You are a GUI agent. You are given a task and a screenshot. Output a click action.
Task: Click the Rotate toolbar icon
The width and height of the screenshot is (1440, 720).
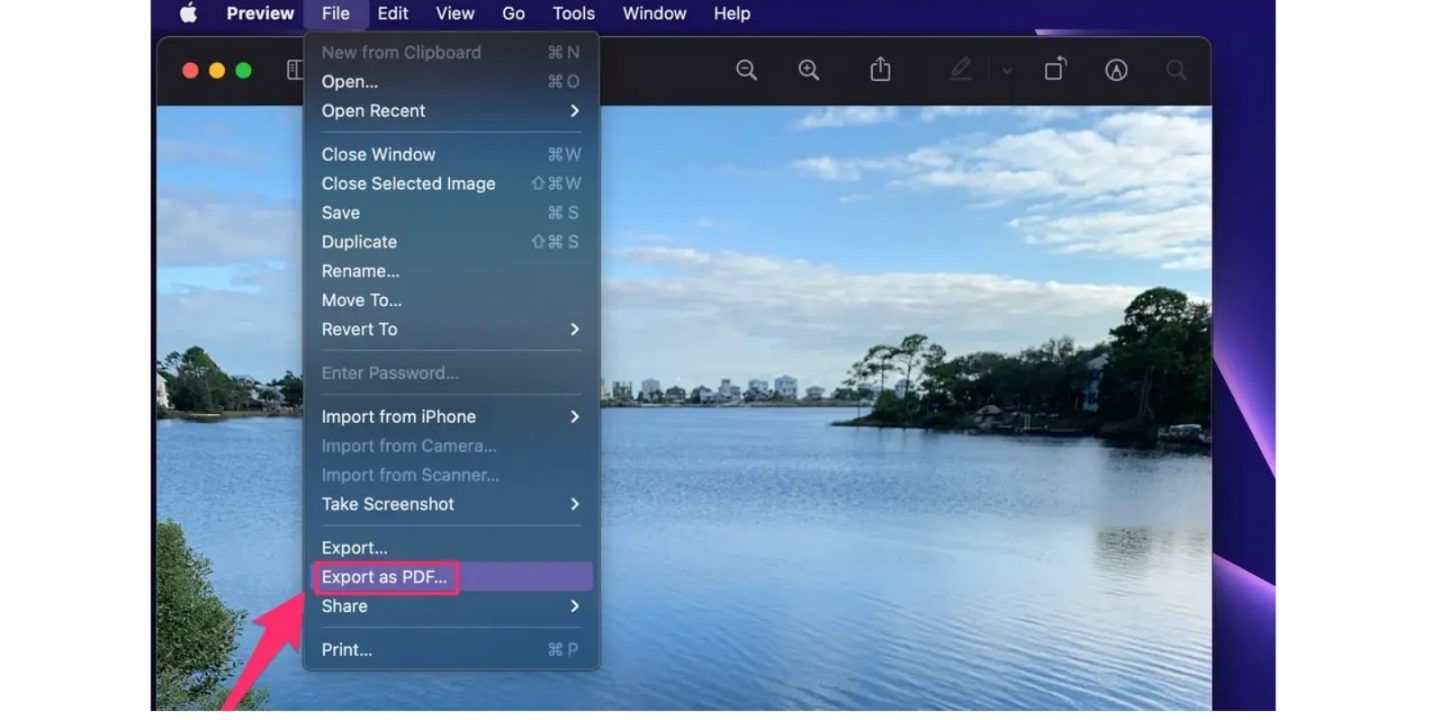[1055, 69]
